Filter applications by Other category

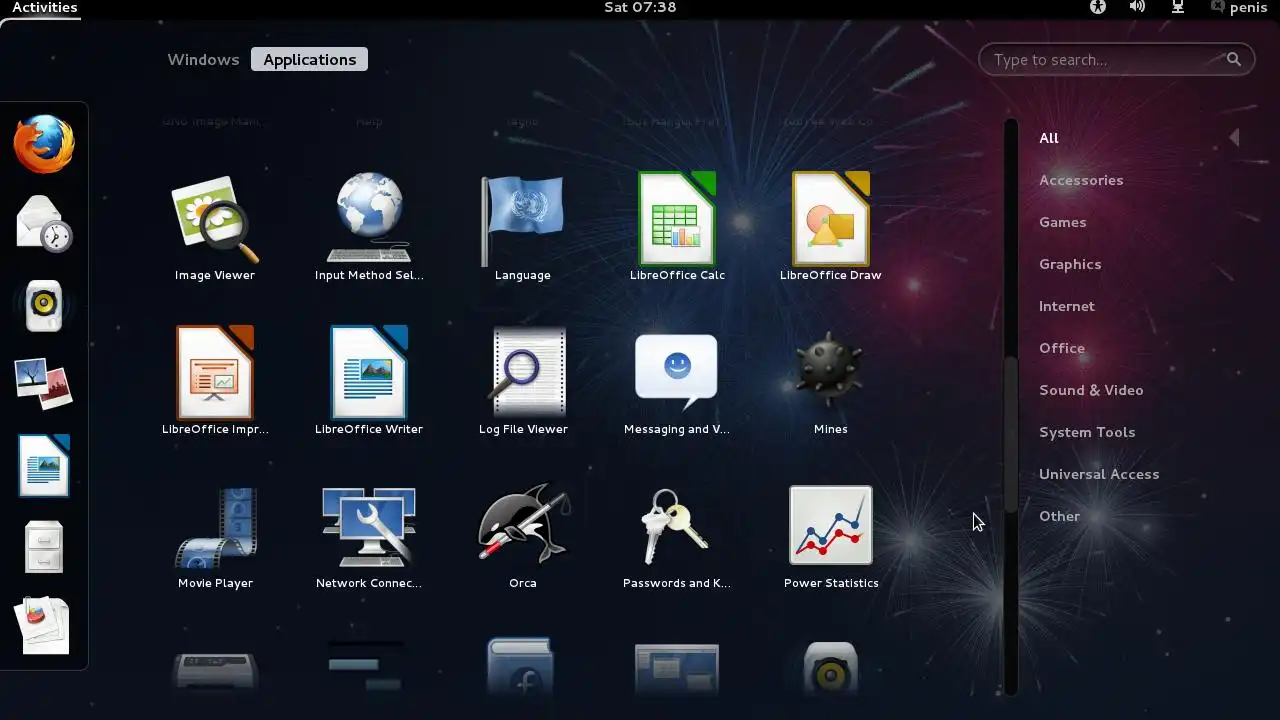1059,516
